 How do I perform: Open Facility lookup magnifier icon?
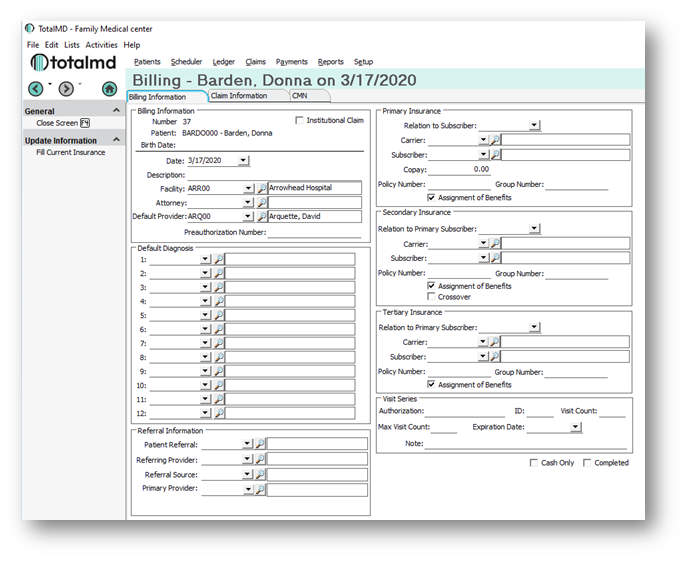(x=260, y=188)
